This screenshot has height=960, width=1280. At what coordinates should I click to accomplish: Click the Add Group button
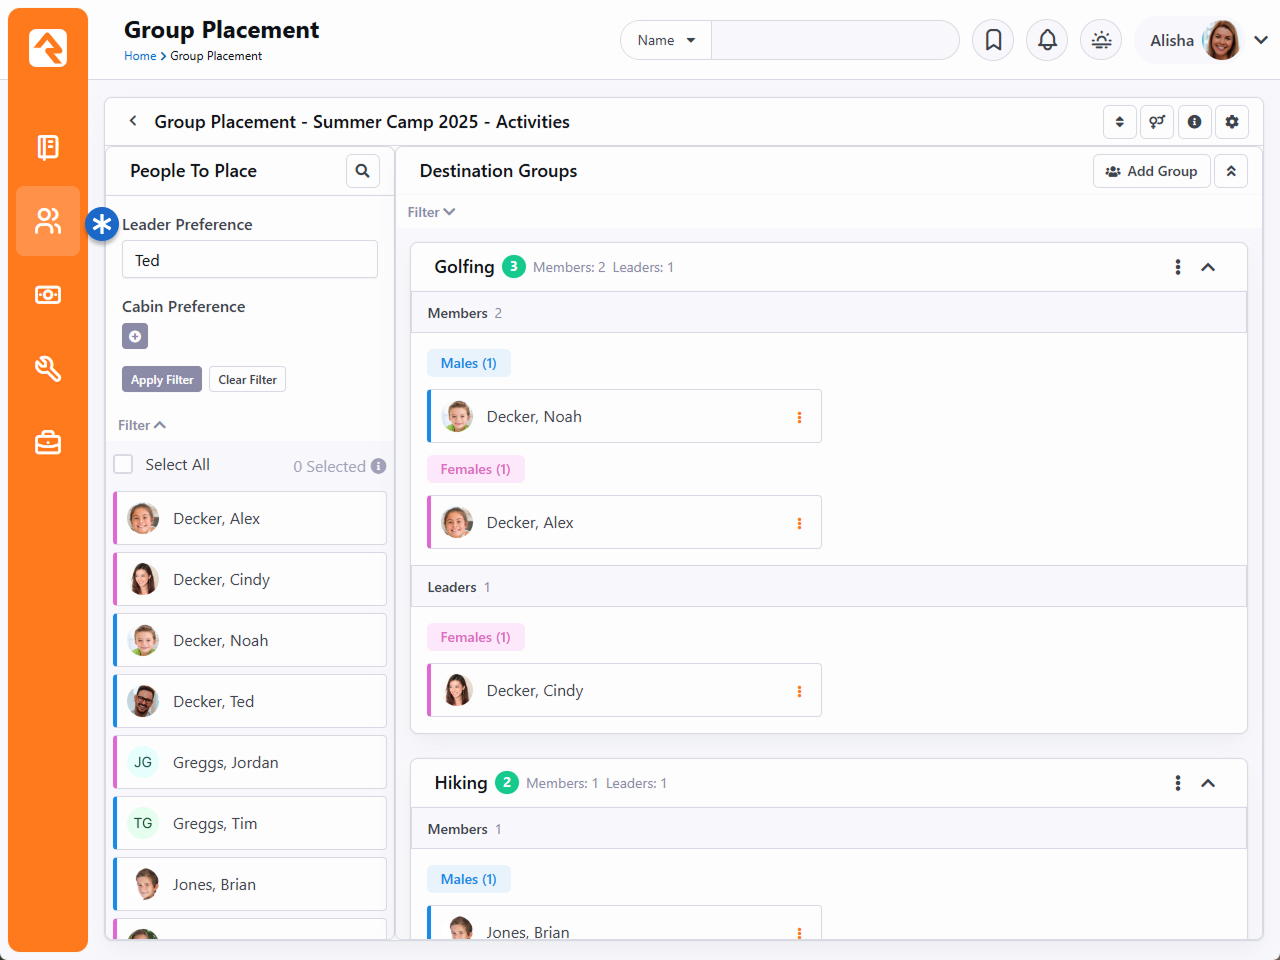[x=1151, y=171]
